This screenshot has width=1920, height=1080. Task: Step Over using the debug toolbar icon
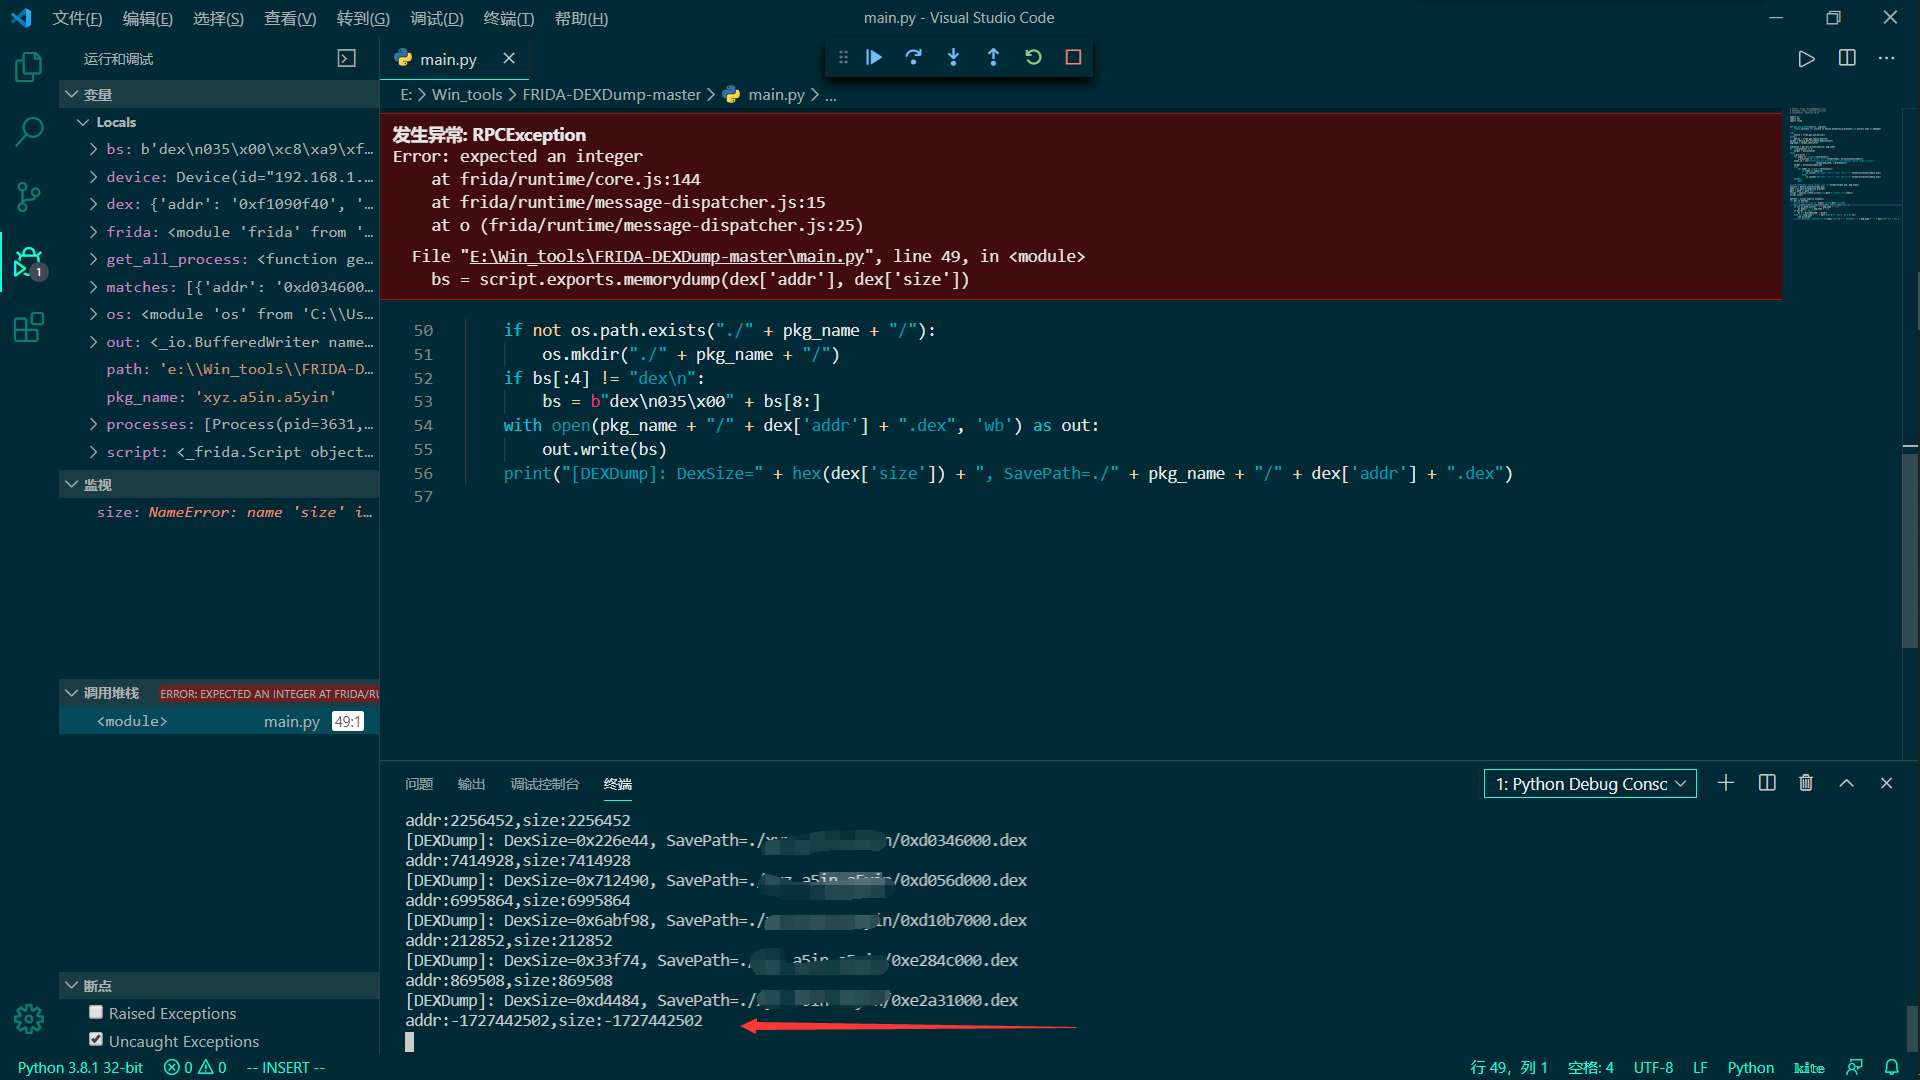pyautogui.click(x=913, y=57)
